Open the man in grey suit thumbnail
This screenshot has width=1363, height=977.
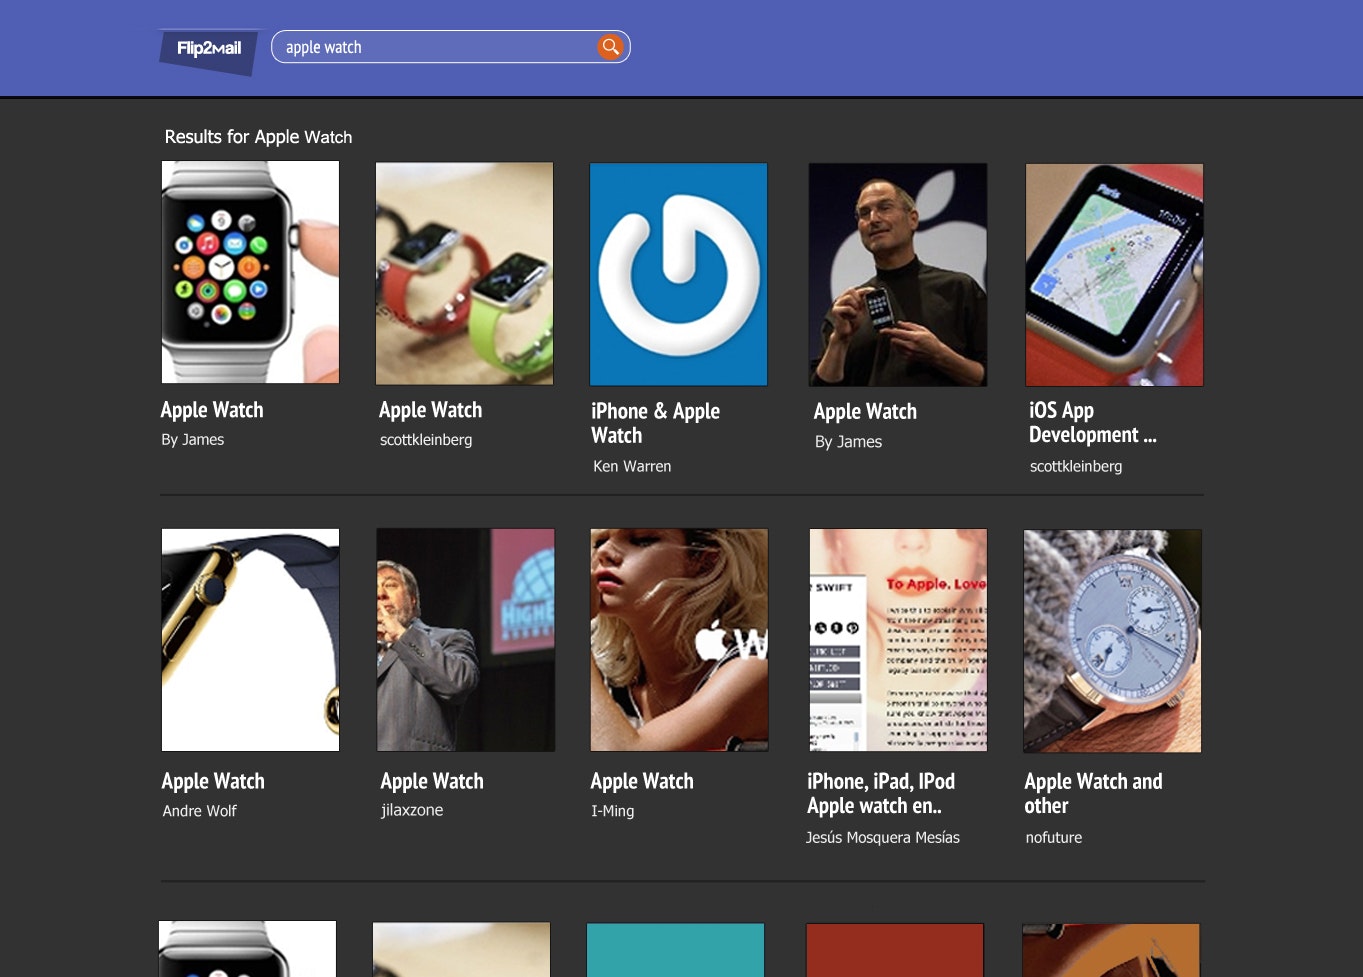pos(465,640)
